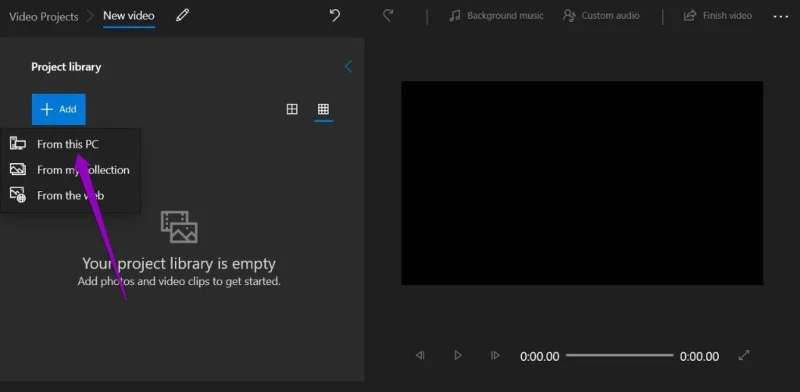Choose From this PC
This screenshot has height=392, width=800.
(x=70, y=144)
